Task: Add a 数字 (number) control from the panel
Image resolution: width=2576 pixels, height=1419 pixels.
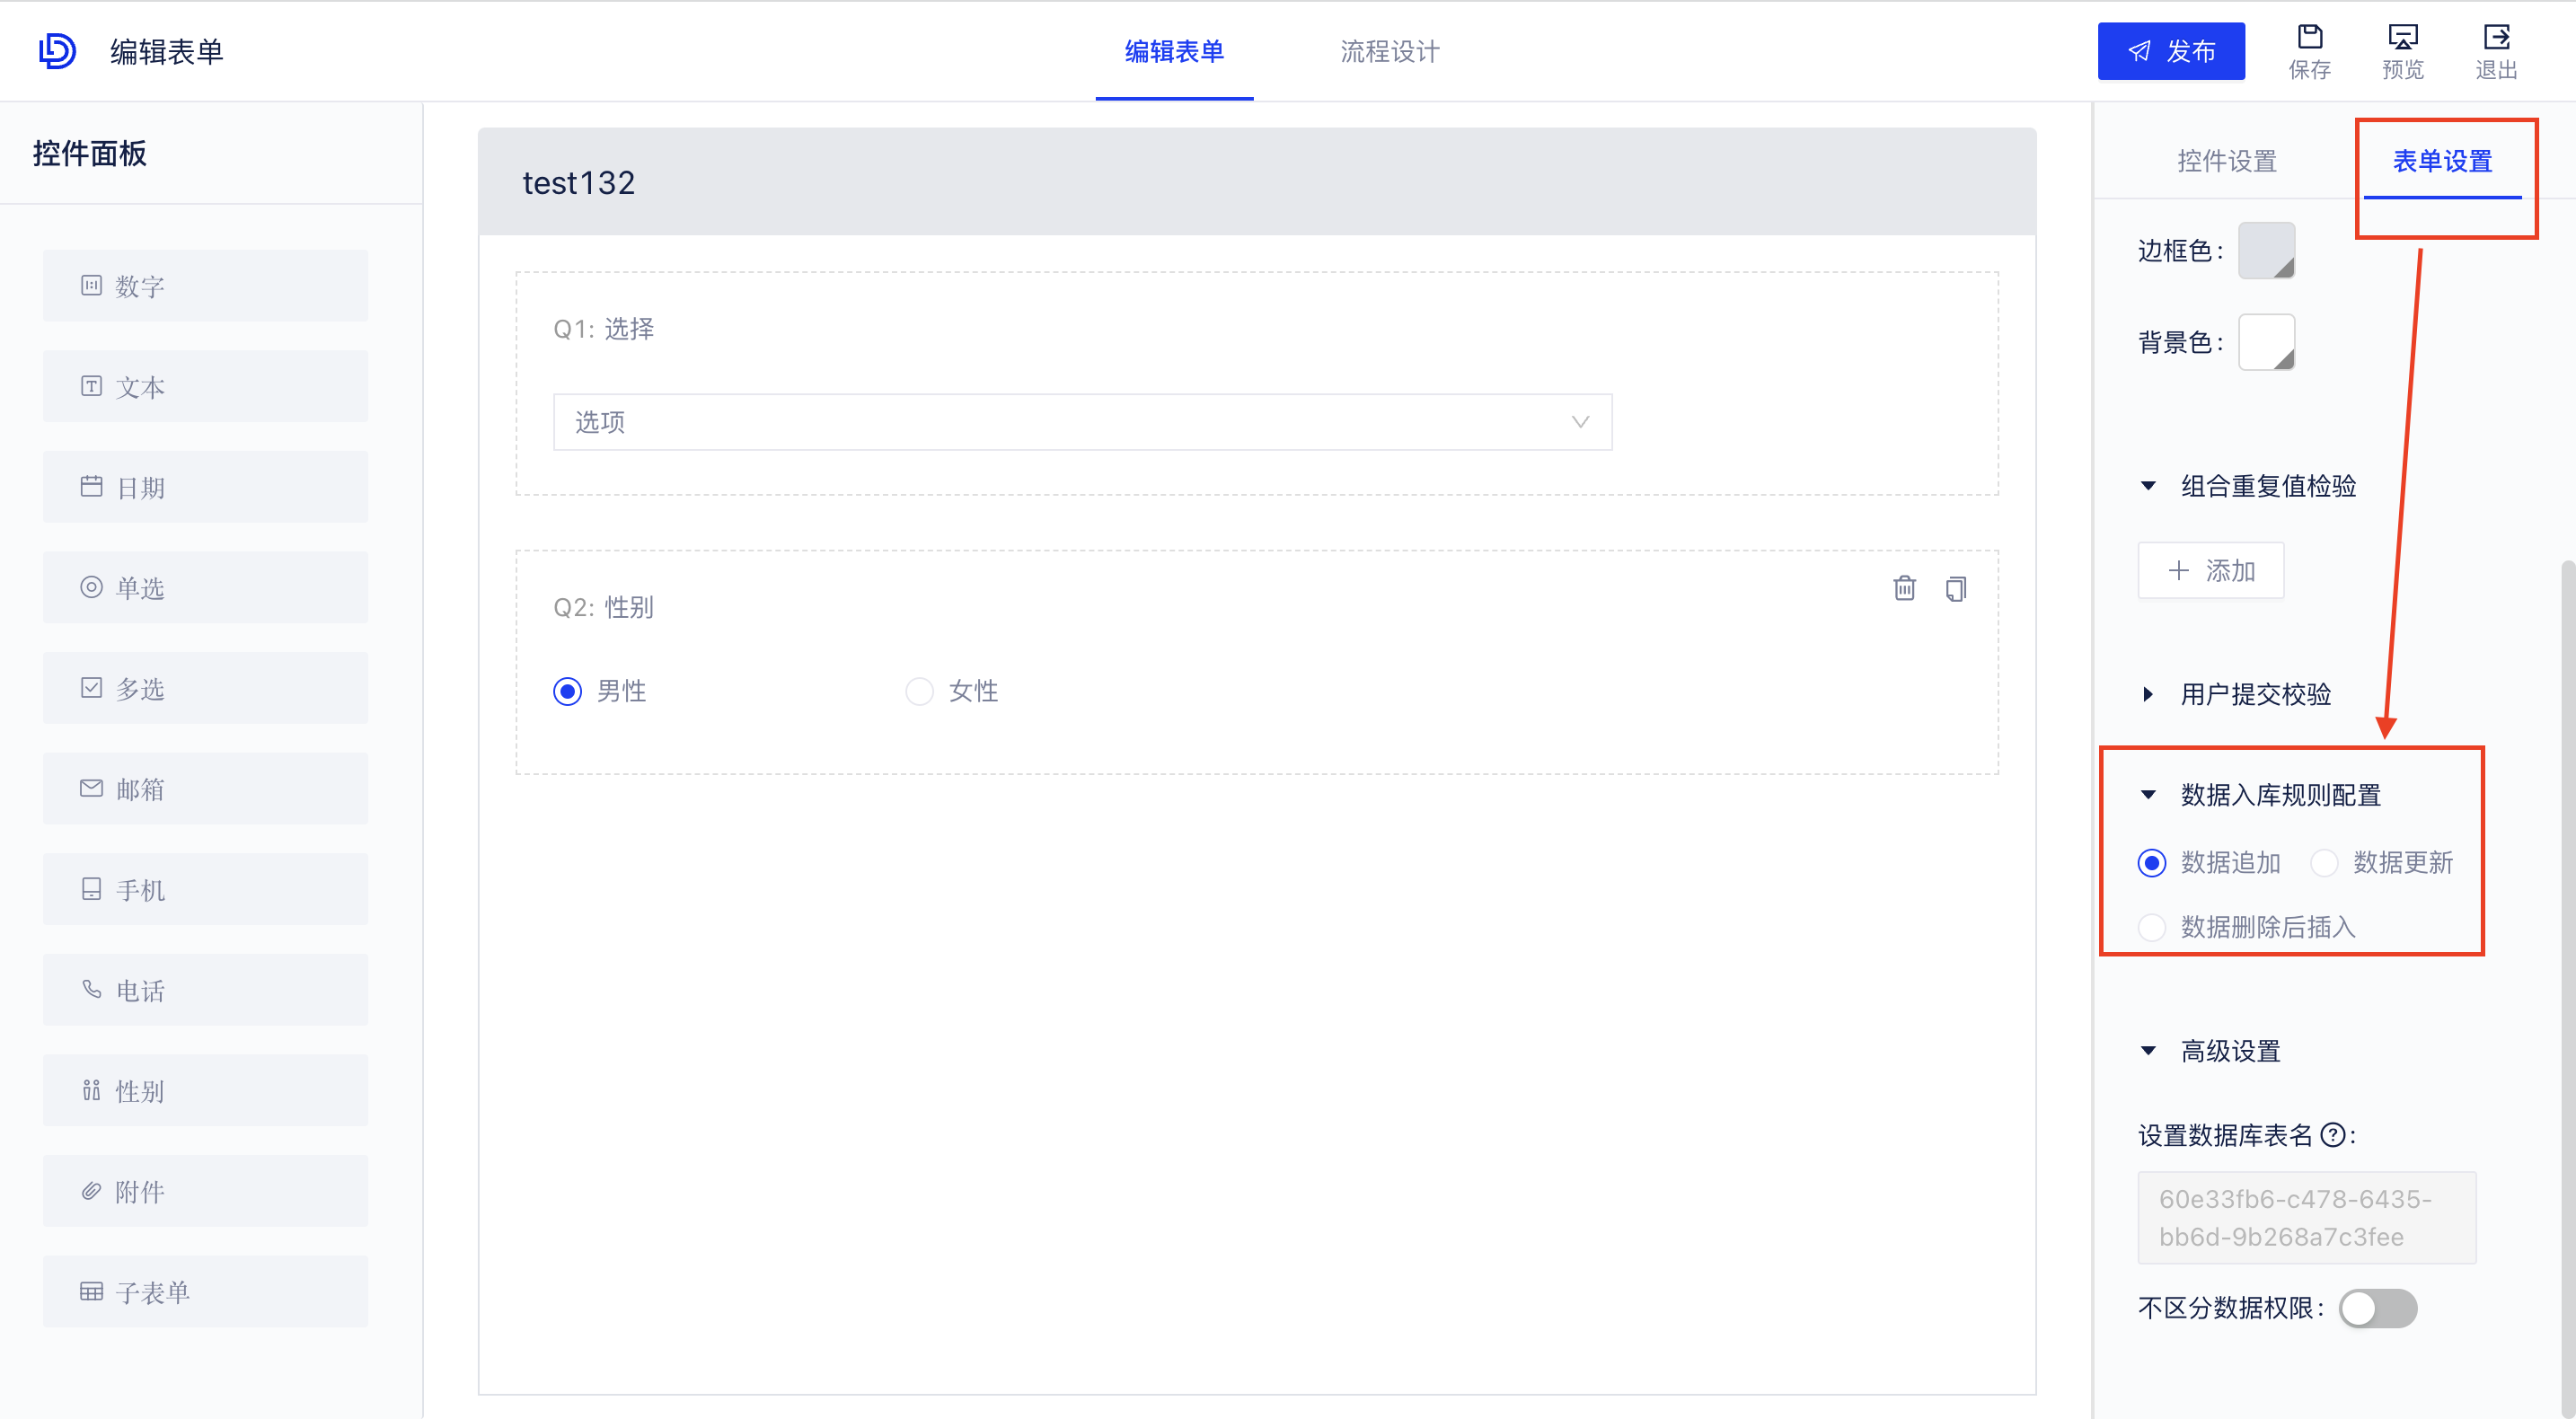Action: click(205, 285)
